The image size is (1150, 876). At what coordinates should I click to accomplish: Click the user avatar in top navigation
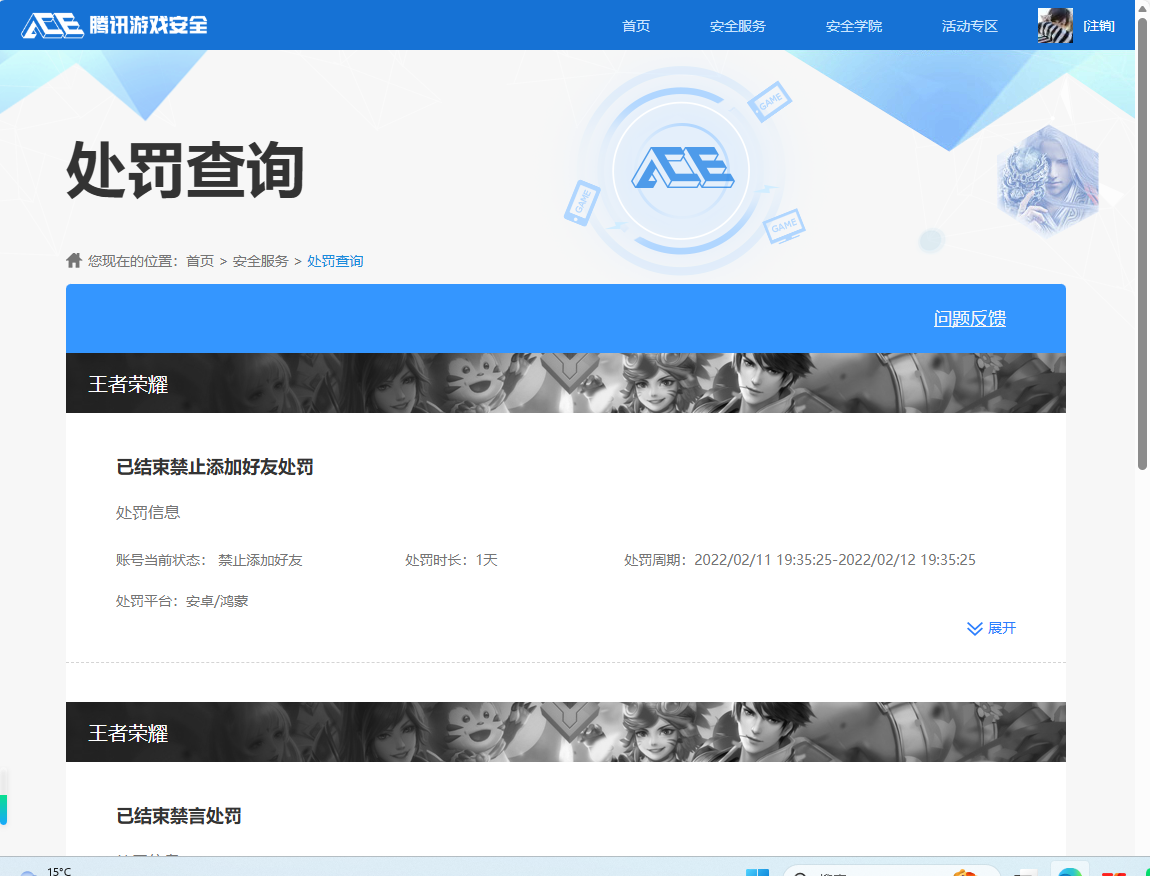coord(1055,25)
